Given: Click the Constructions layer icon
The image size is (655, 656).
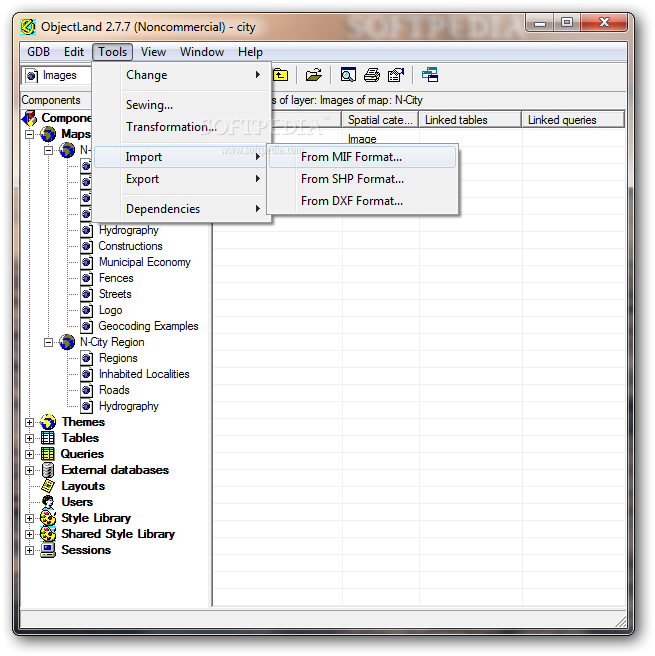Looking at the screenshot, I should pos(87,246).
